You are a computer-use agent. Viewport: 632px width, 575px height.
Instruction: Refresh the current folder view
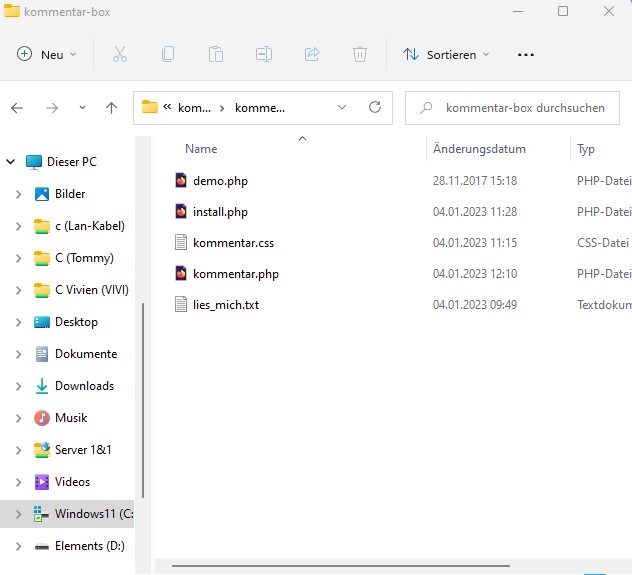pyautogui.click(x=375, y=107)
